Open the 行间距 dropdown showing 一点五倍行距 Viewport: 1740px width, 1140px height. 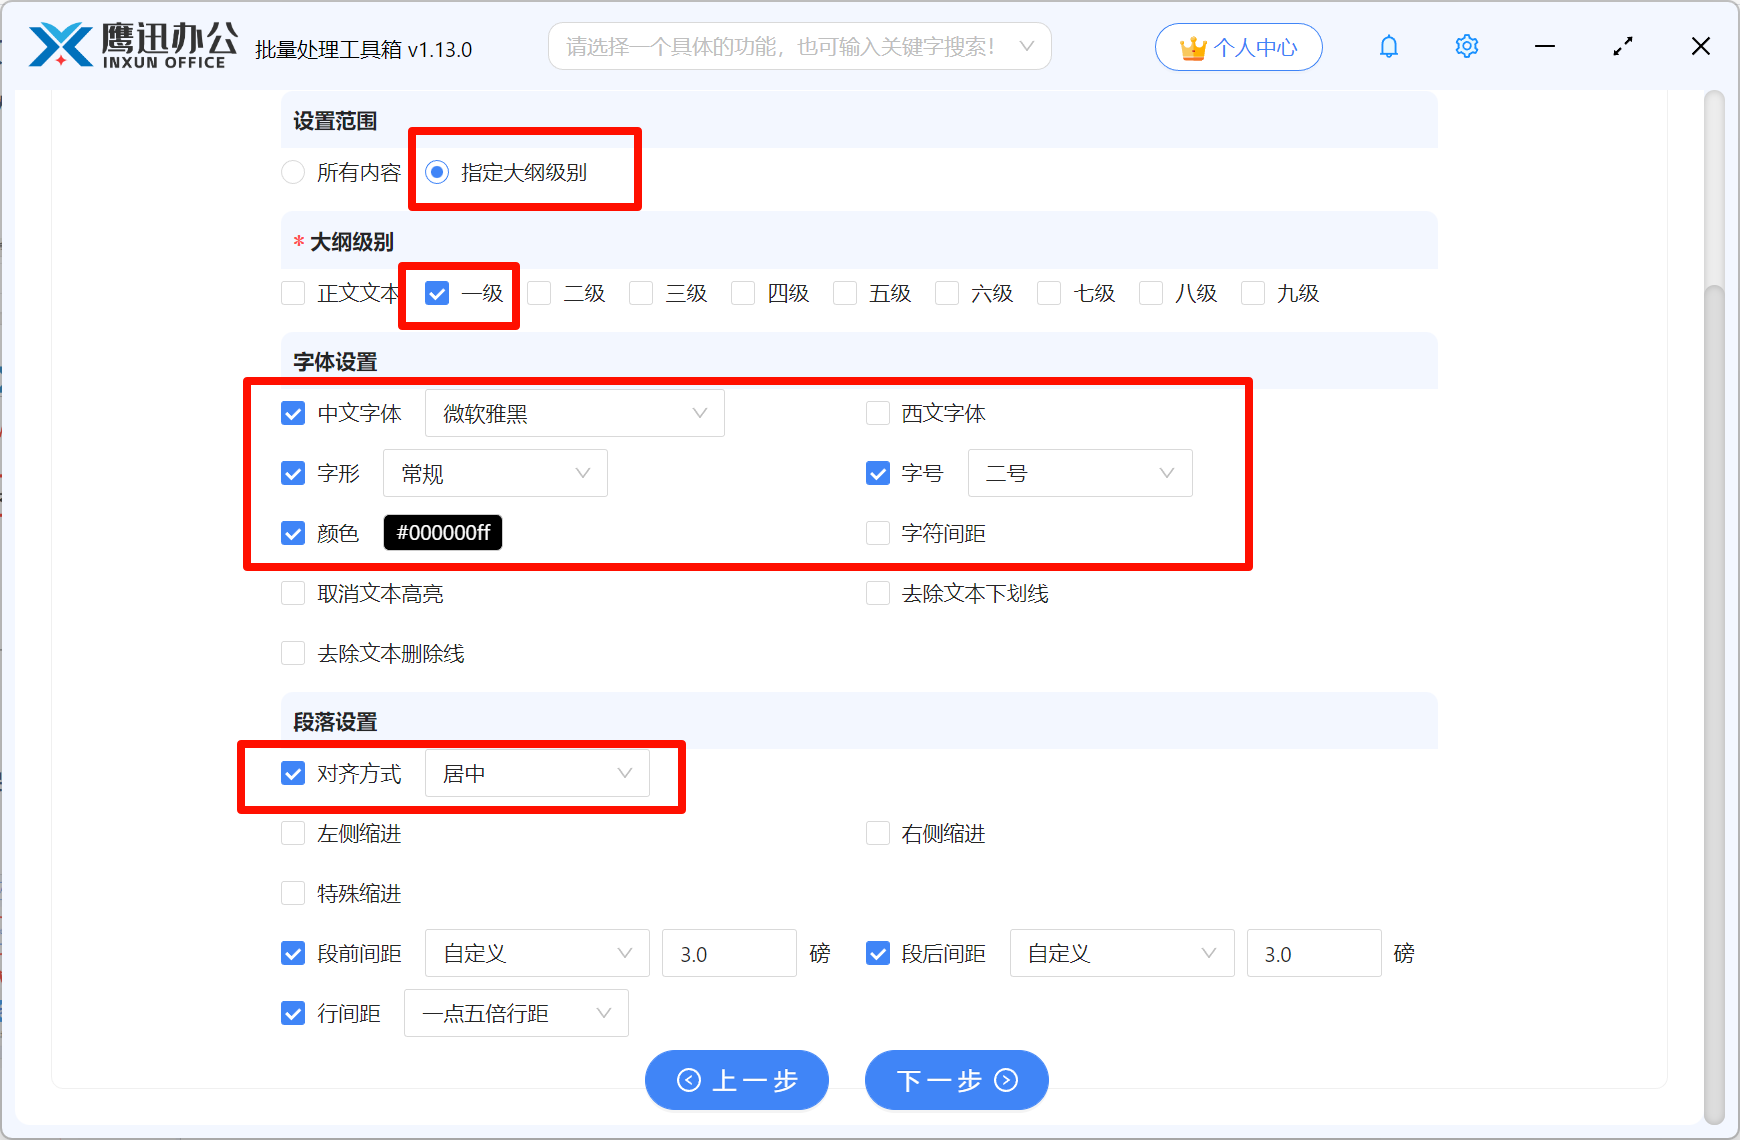(516, 1012)
